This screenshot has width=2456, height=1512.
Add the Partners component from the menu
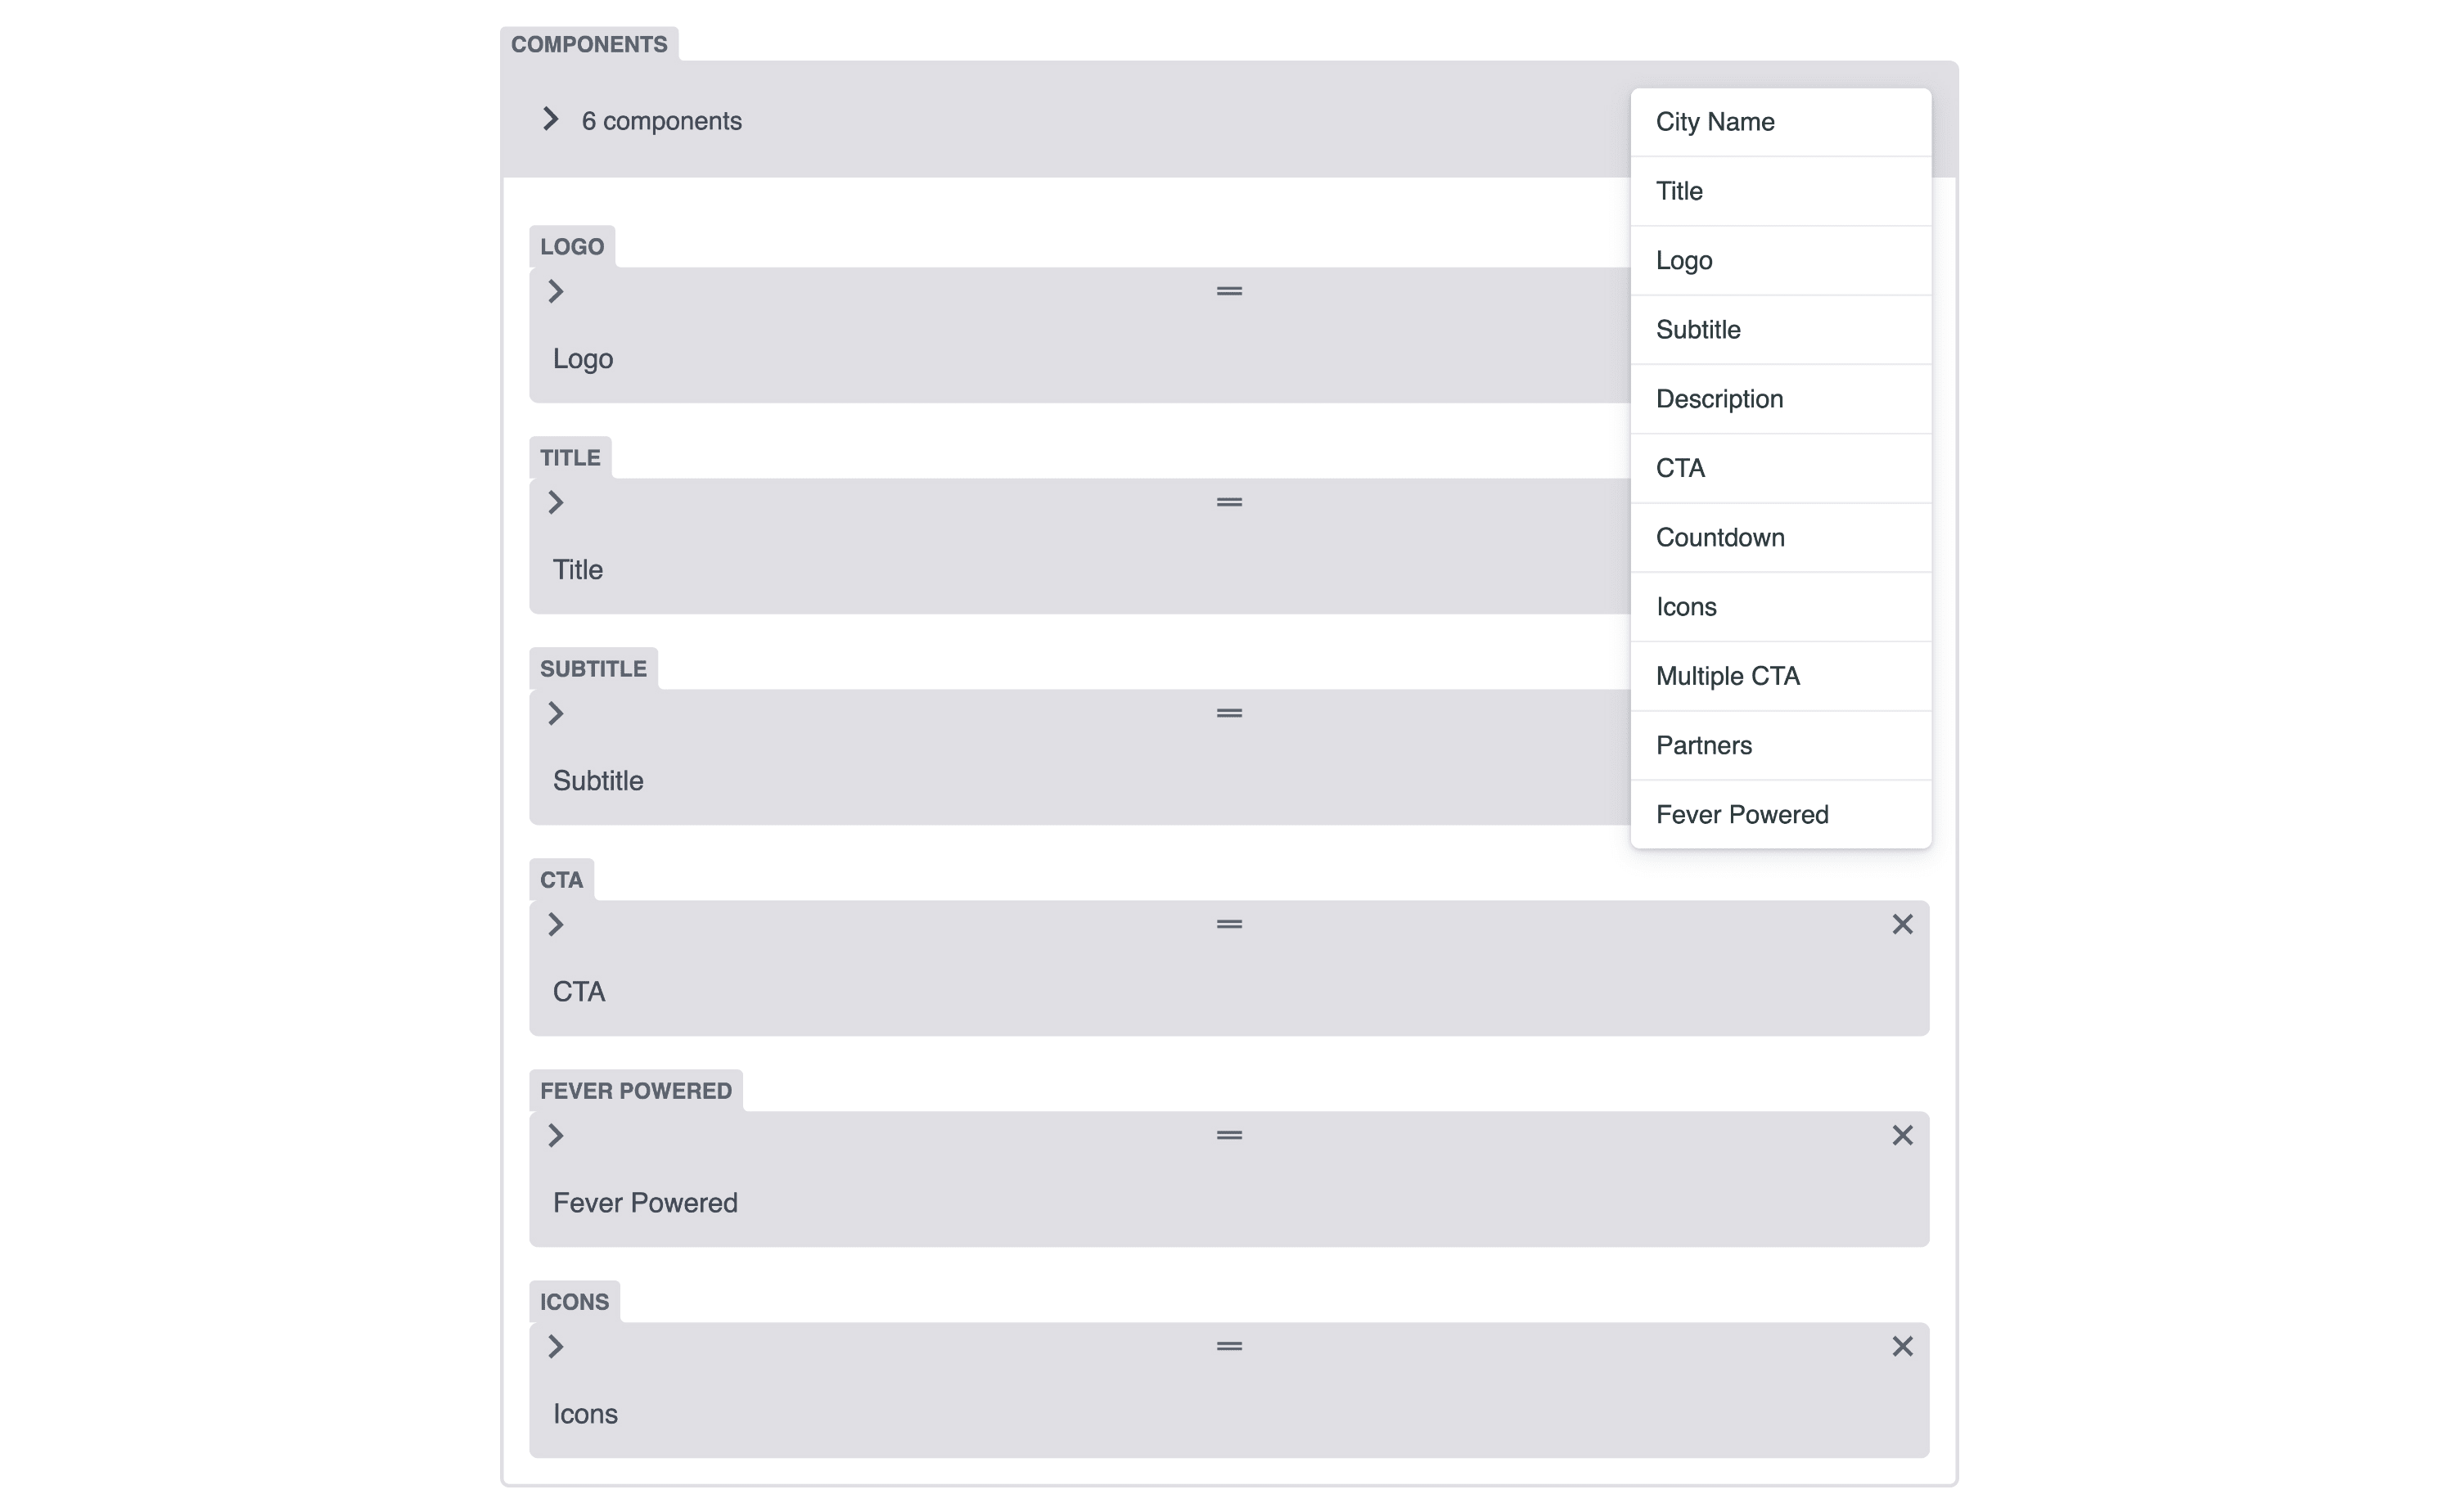1780,745
